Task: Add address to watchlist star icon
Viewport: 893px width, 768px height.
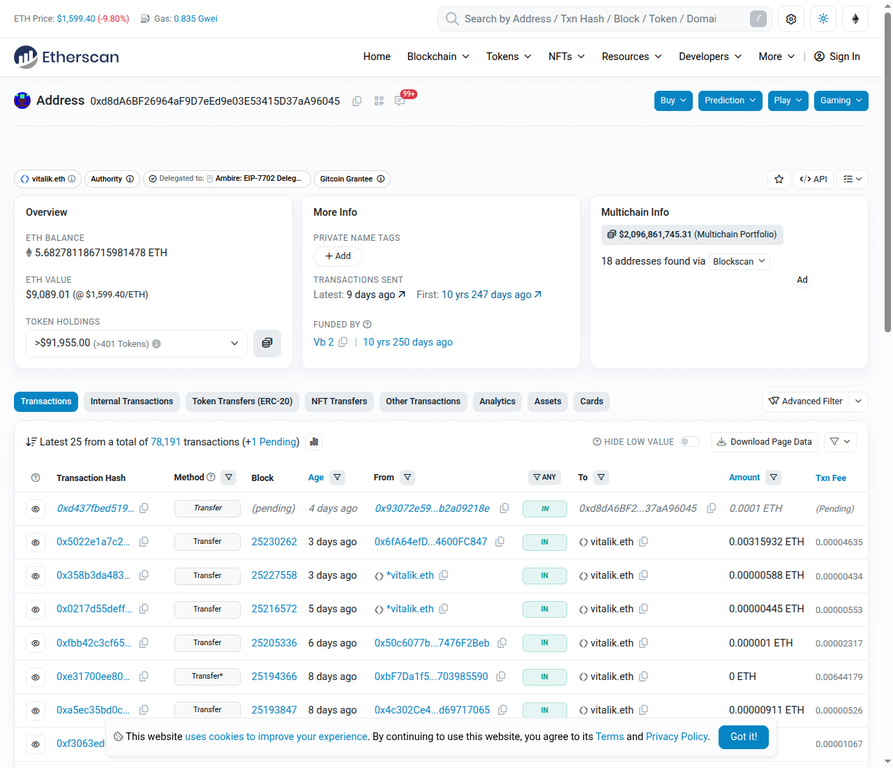Action: (x=779, y=179)
